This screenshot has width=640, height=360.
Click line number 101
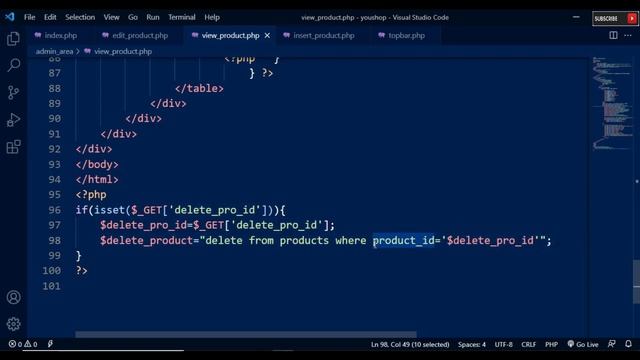pos(51,286)
